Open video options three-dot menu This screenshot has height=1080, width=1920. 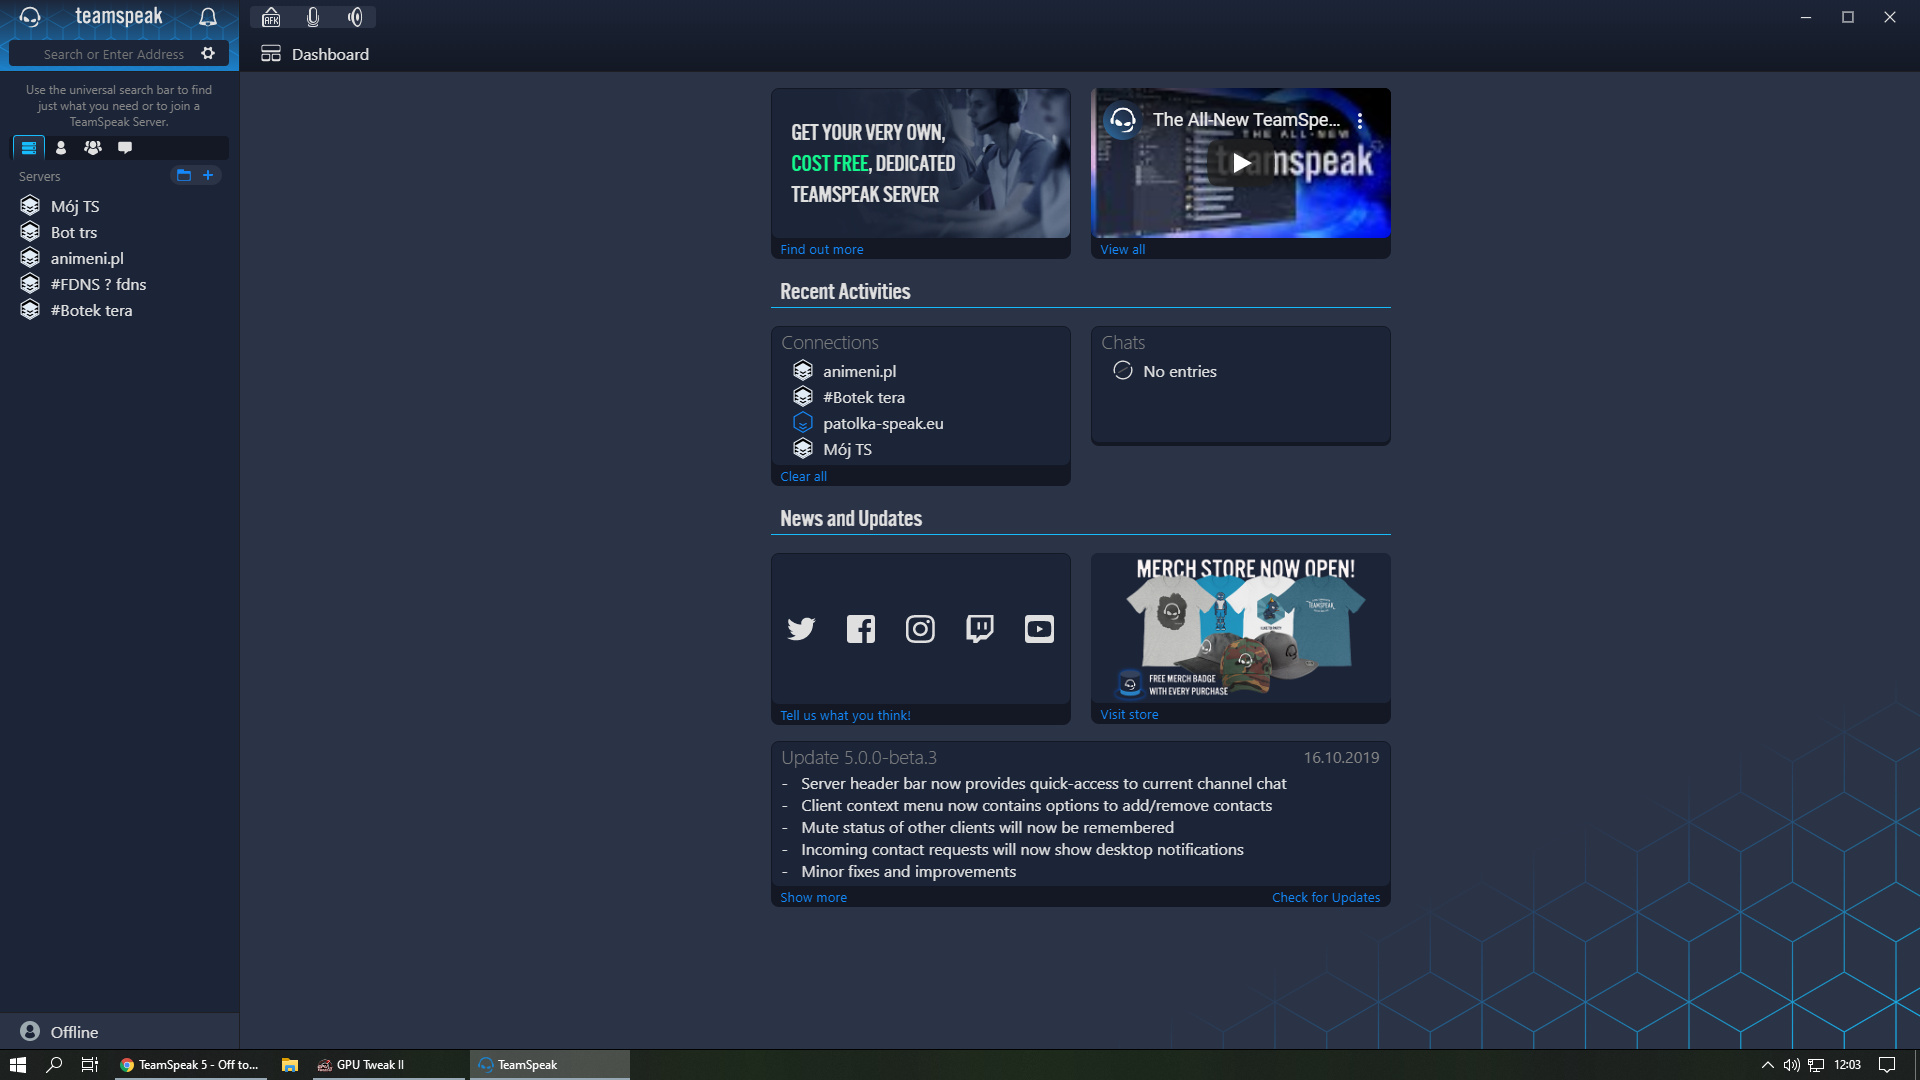(x=1360, y=121)
